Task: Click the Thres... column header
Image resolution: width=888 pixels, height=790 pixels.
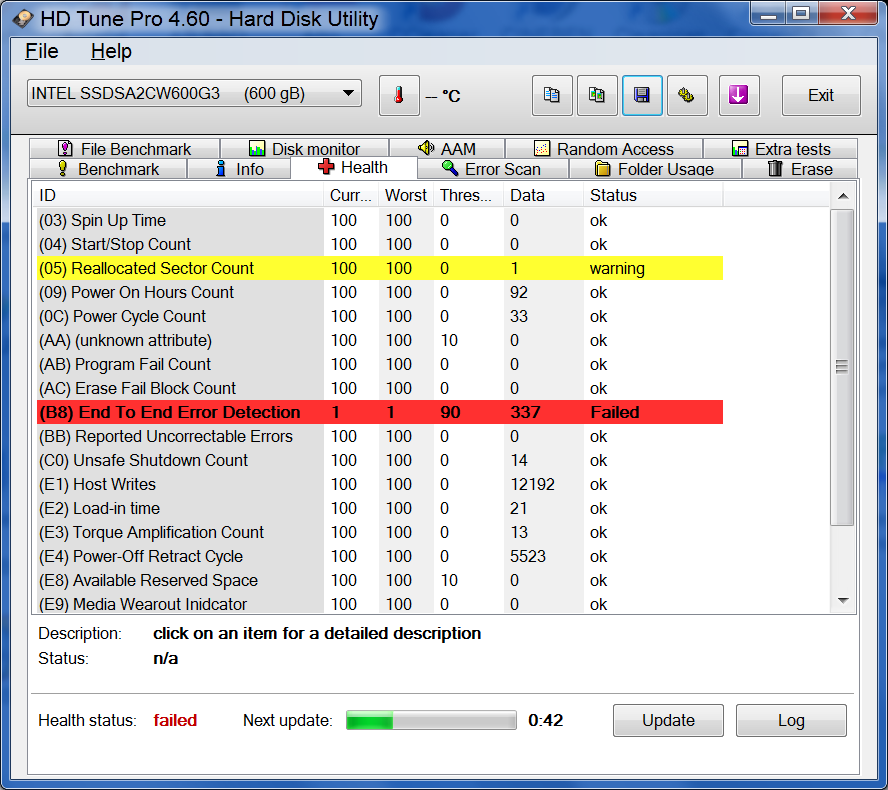Action: click(x=468, y=195)
